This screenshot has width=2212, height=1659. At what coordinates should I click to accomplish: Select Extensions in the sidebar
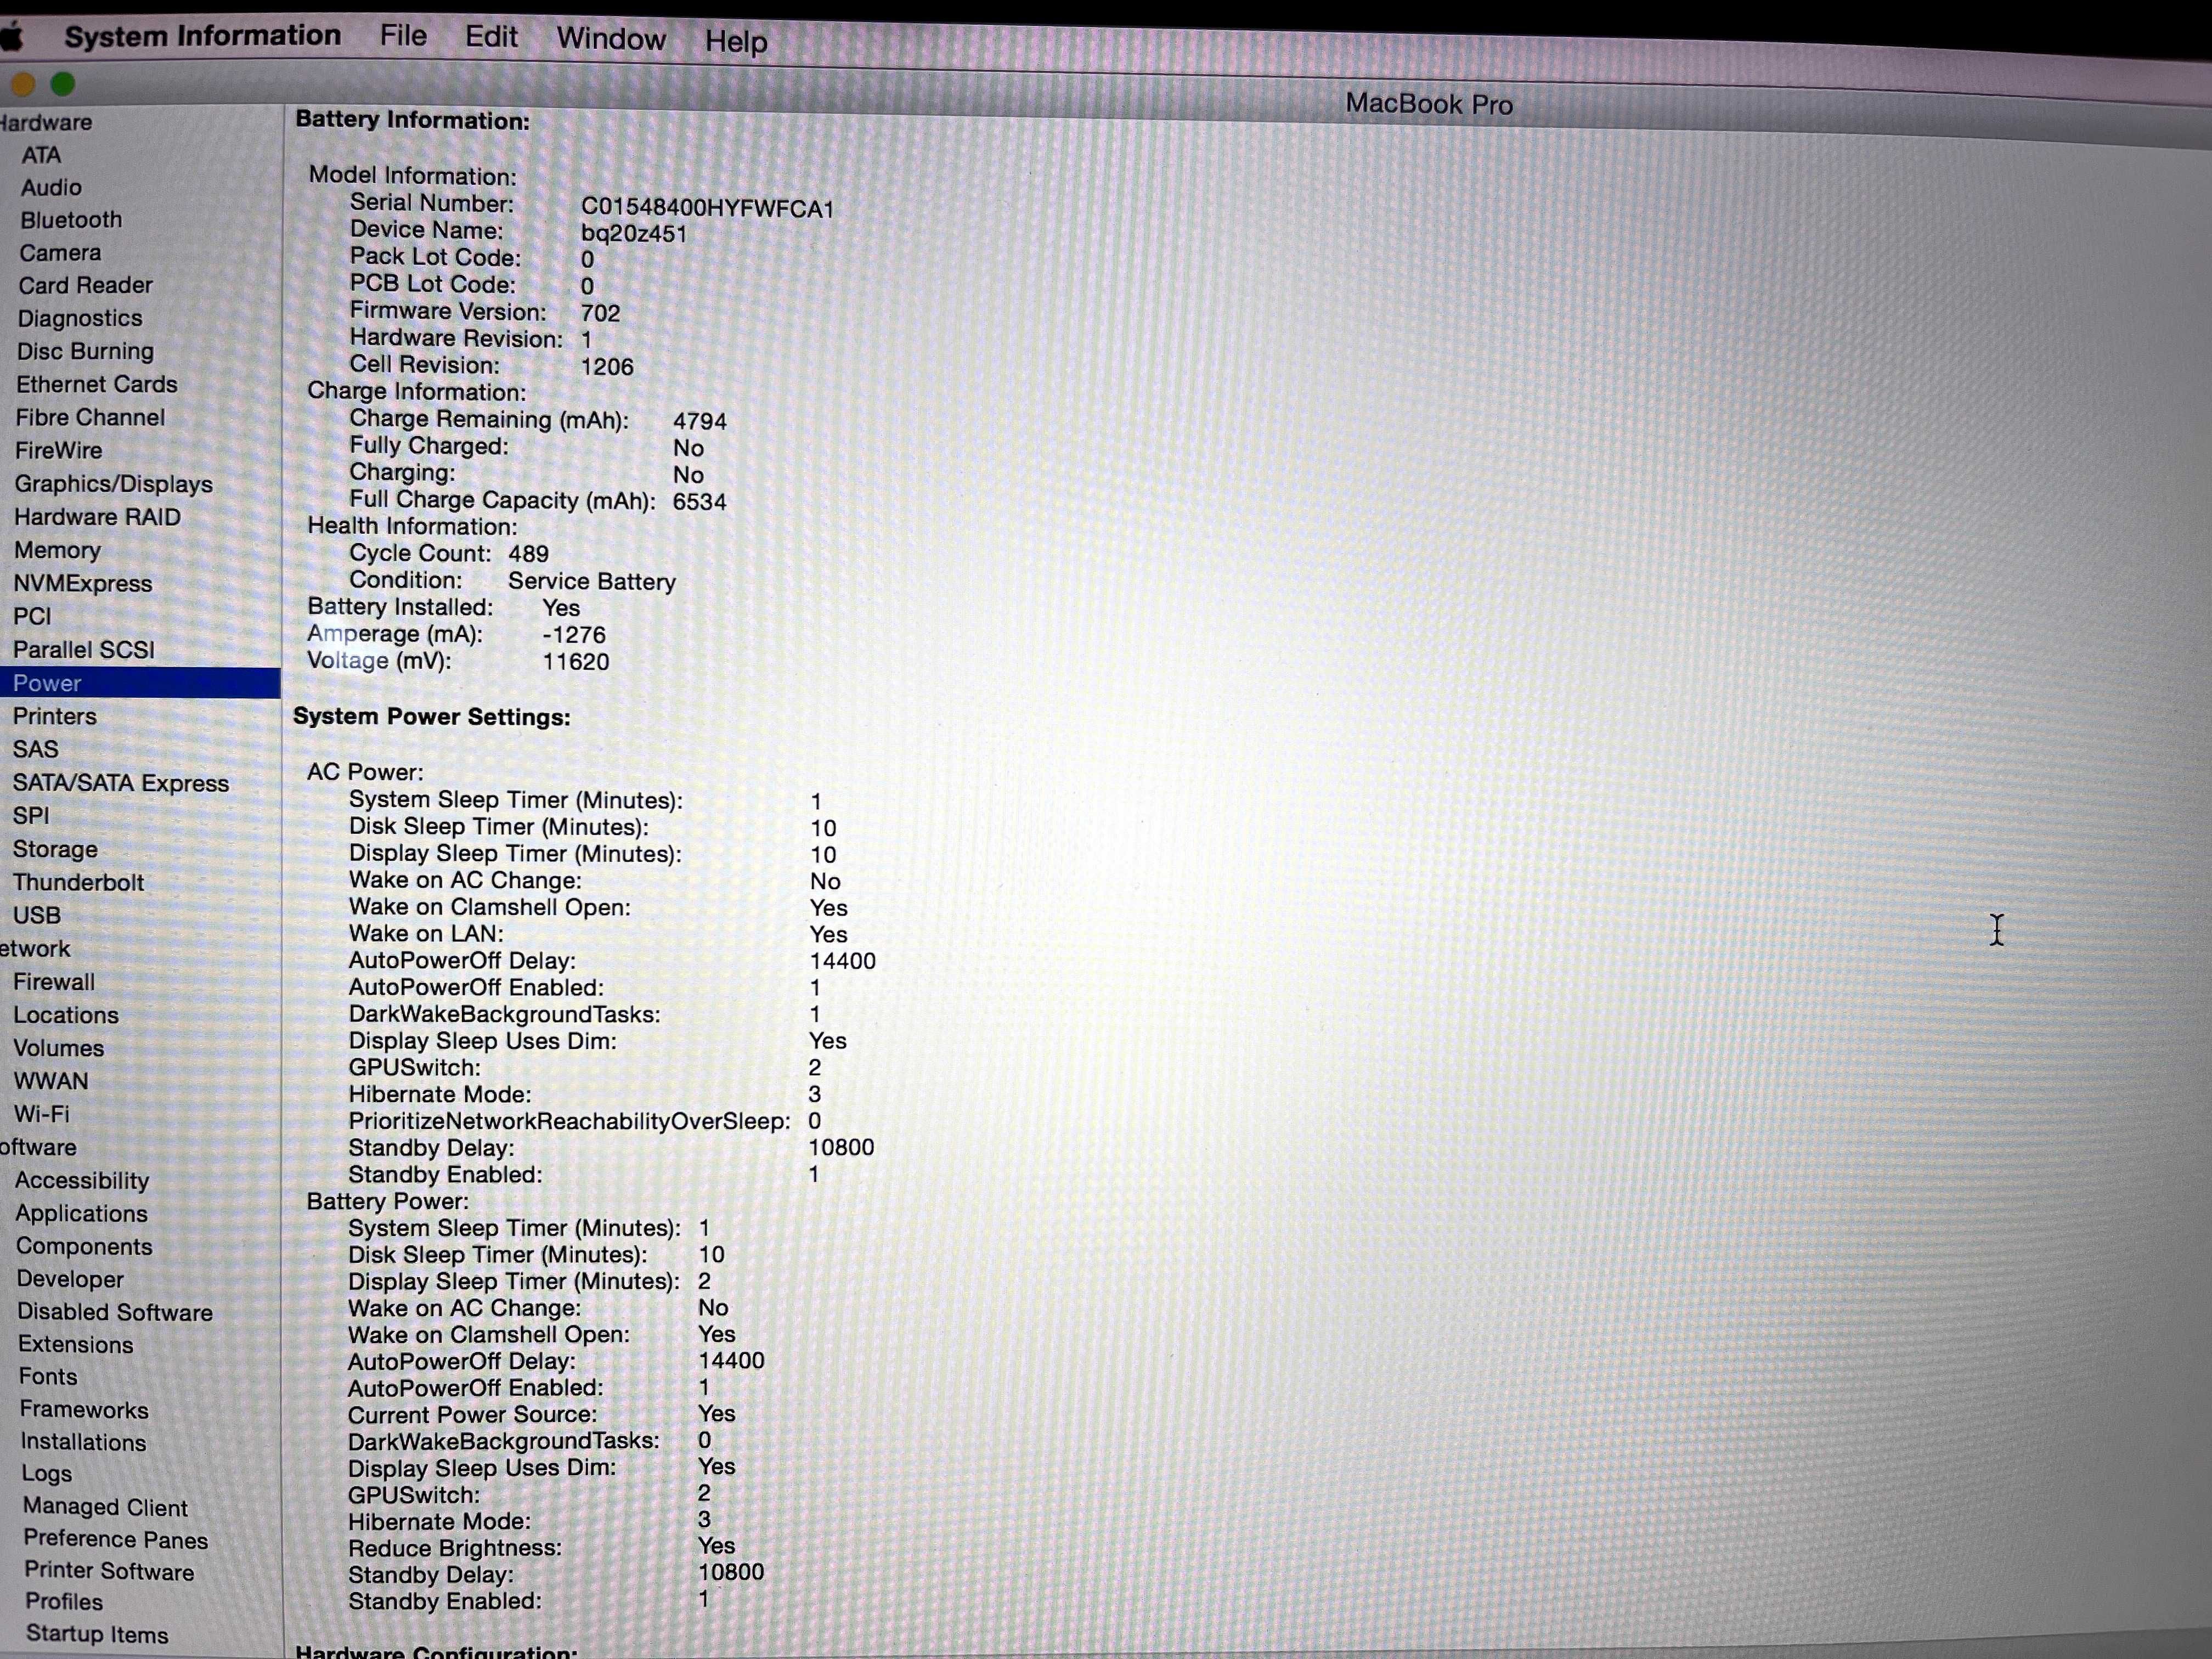76,1345
